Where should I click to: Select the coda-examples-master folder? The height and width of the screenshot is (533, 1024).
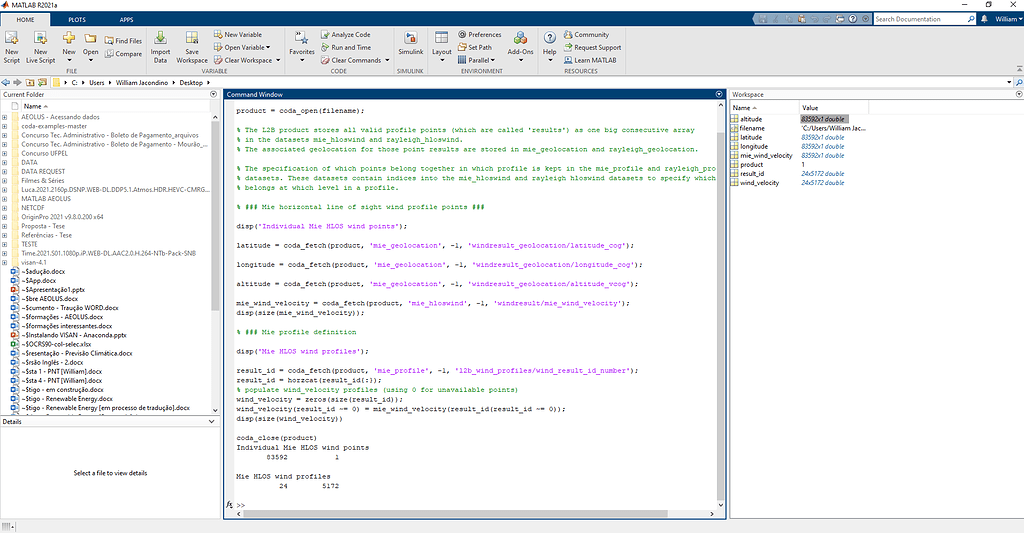[54, 126]
